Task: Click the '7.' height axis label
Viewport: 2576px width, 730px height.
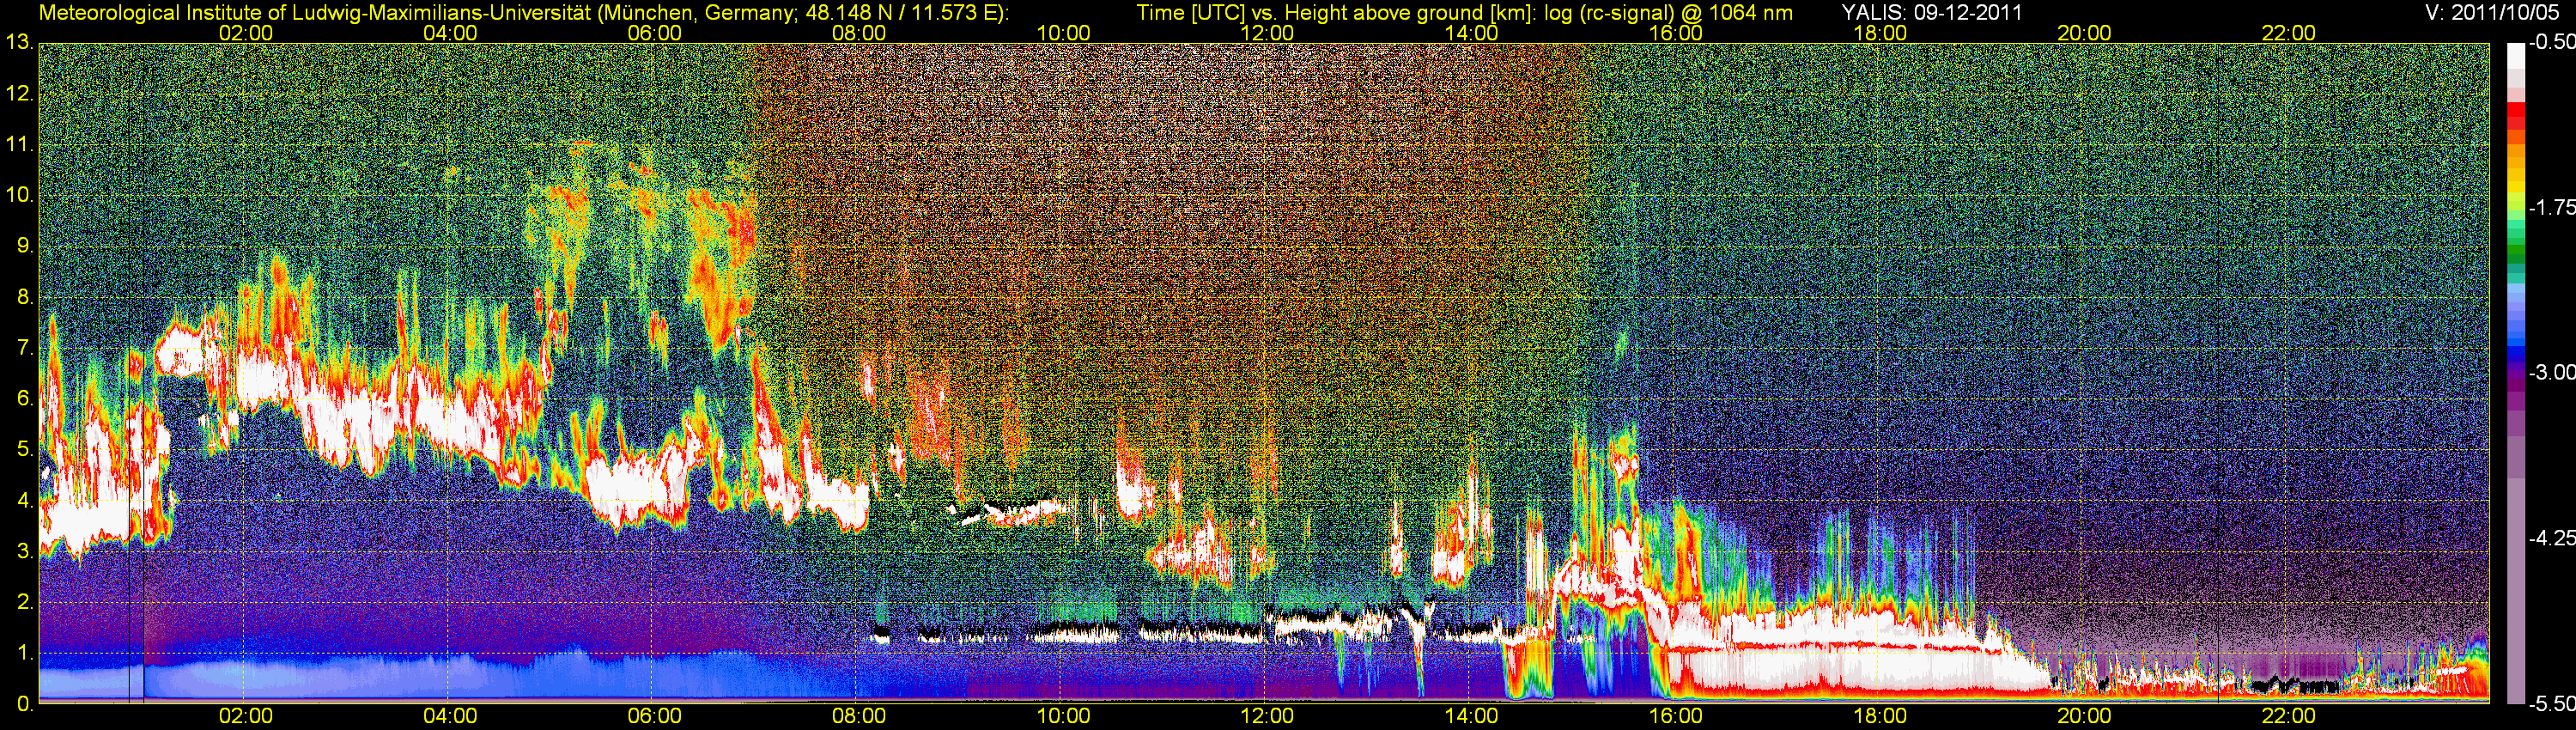Action: [24, 348]
